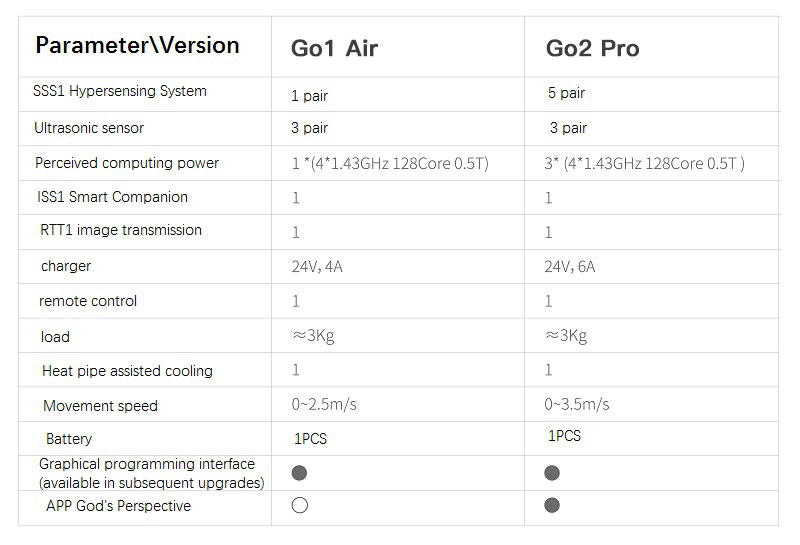This screenshot has width=800, height=545.
Task: Click the Heat pipe assisted cooling label
Action: point(127,371)
